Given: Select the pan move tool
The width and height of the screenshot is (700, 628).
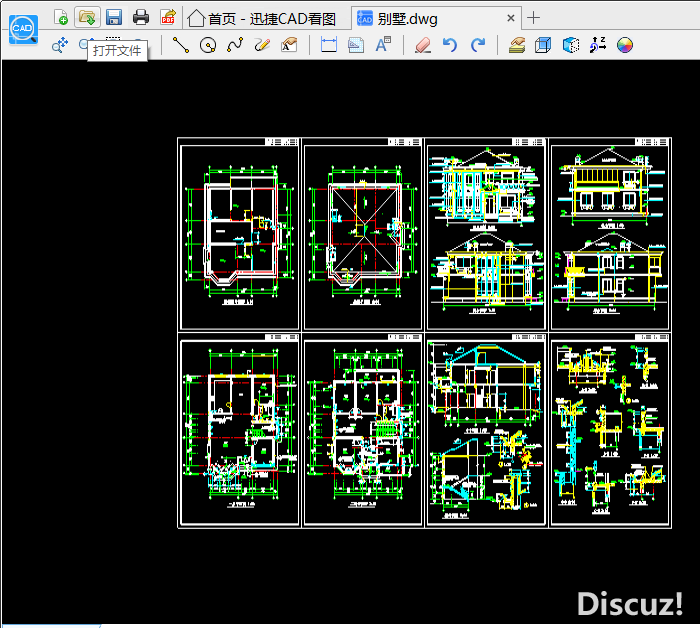Looking at the screenshot, I should [59, 45].
